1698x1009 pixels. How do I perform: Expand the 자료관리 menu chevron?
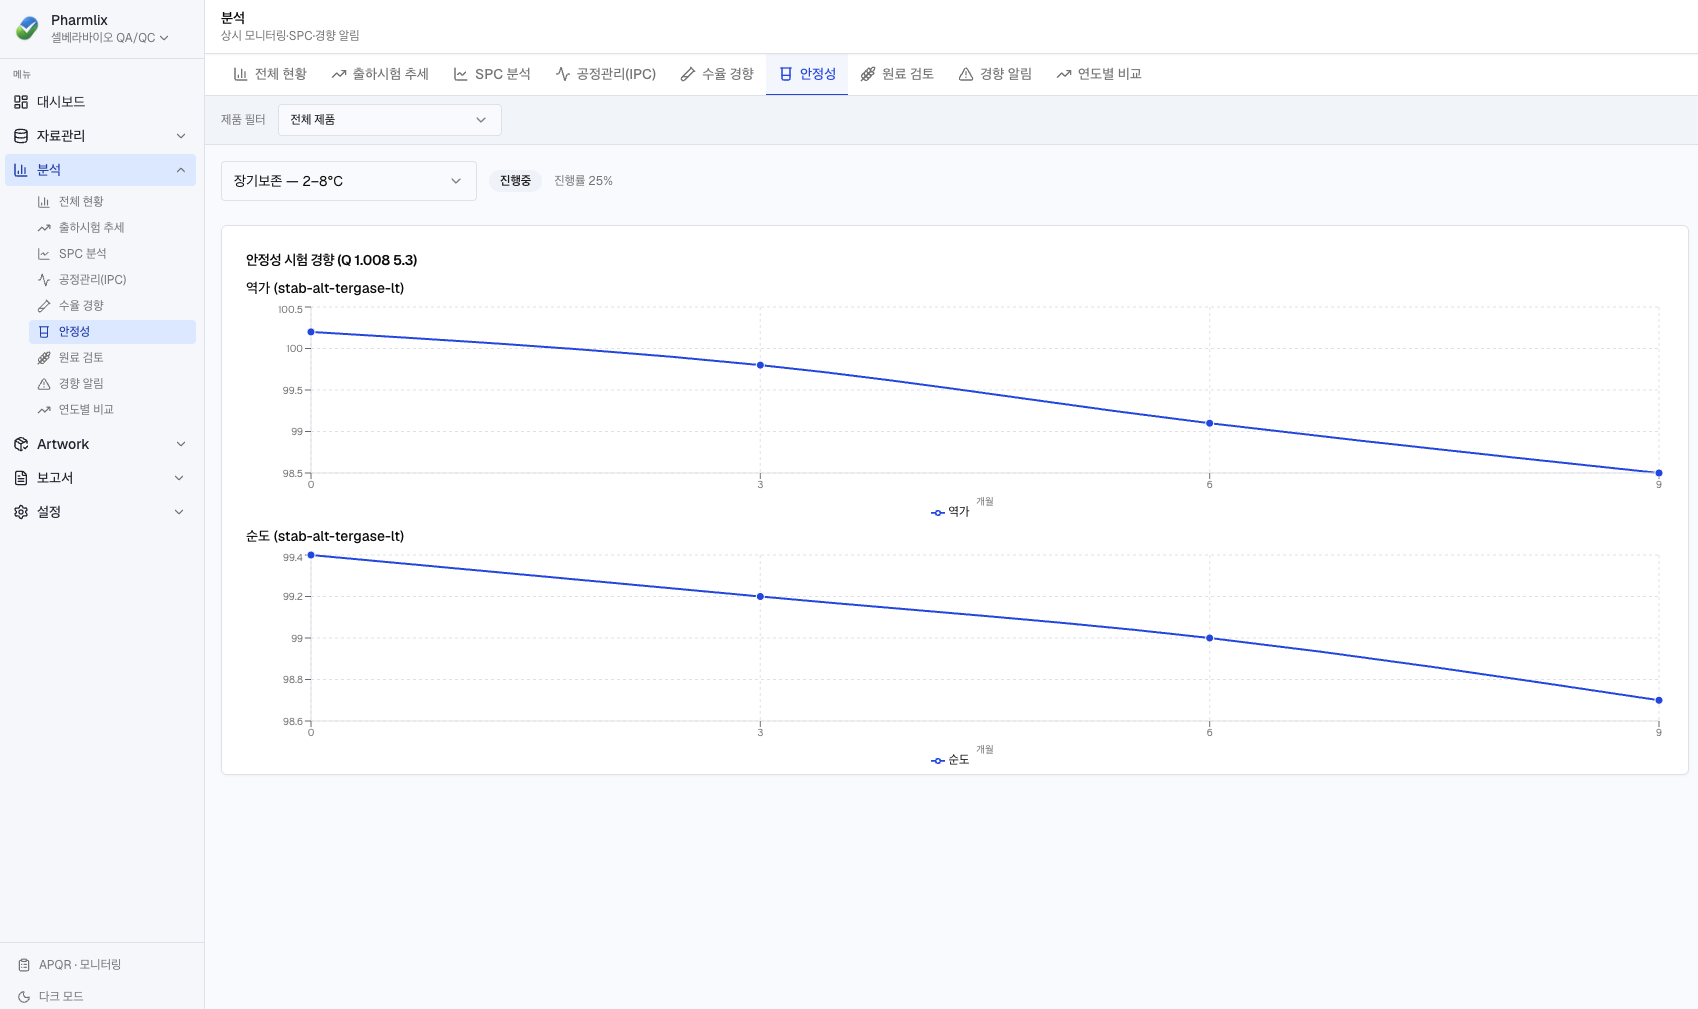pos(181,136)
